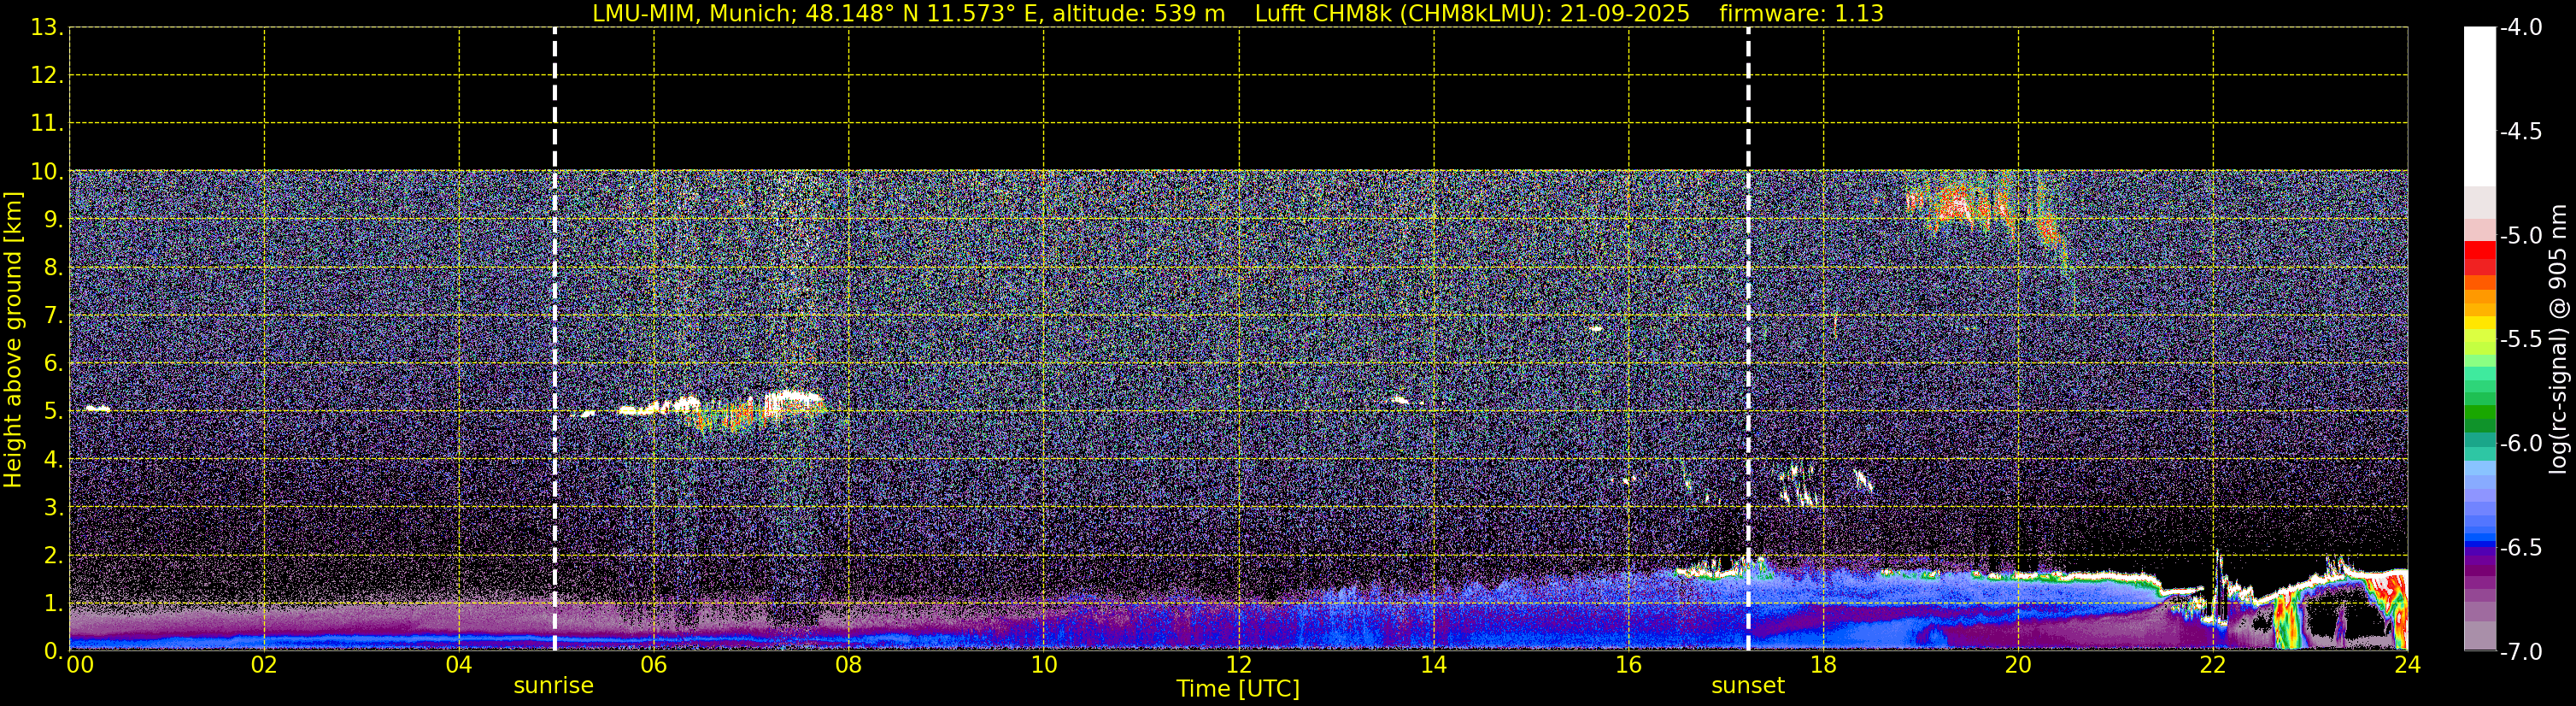
Task: Click the time-axis tick label "22"
Action: click(2213, 666)
